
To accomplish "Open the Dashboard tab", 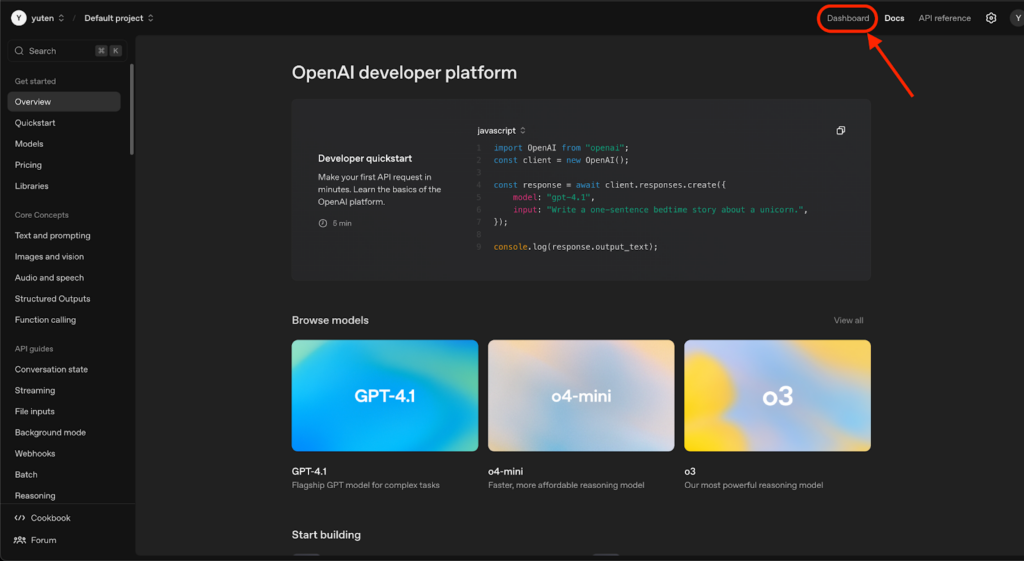I will pyautogui.click(x=848, y=18).
